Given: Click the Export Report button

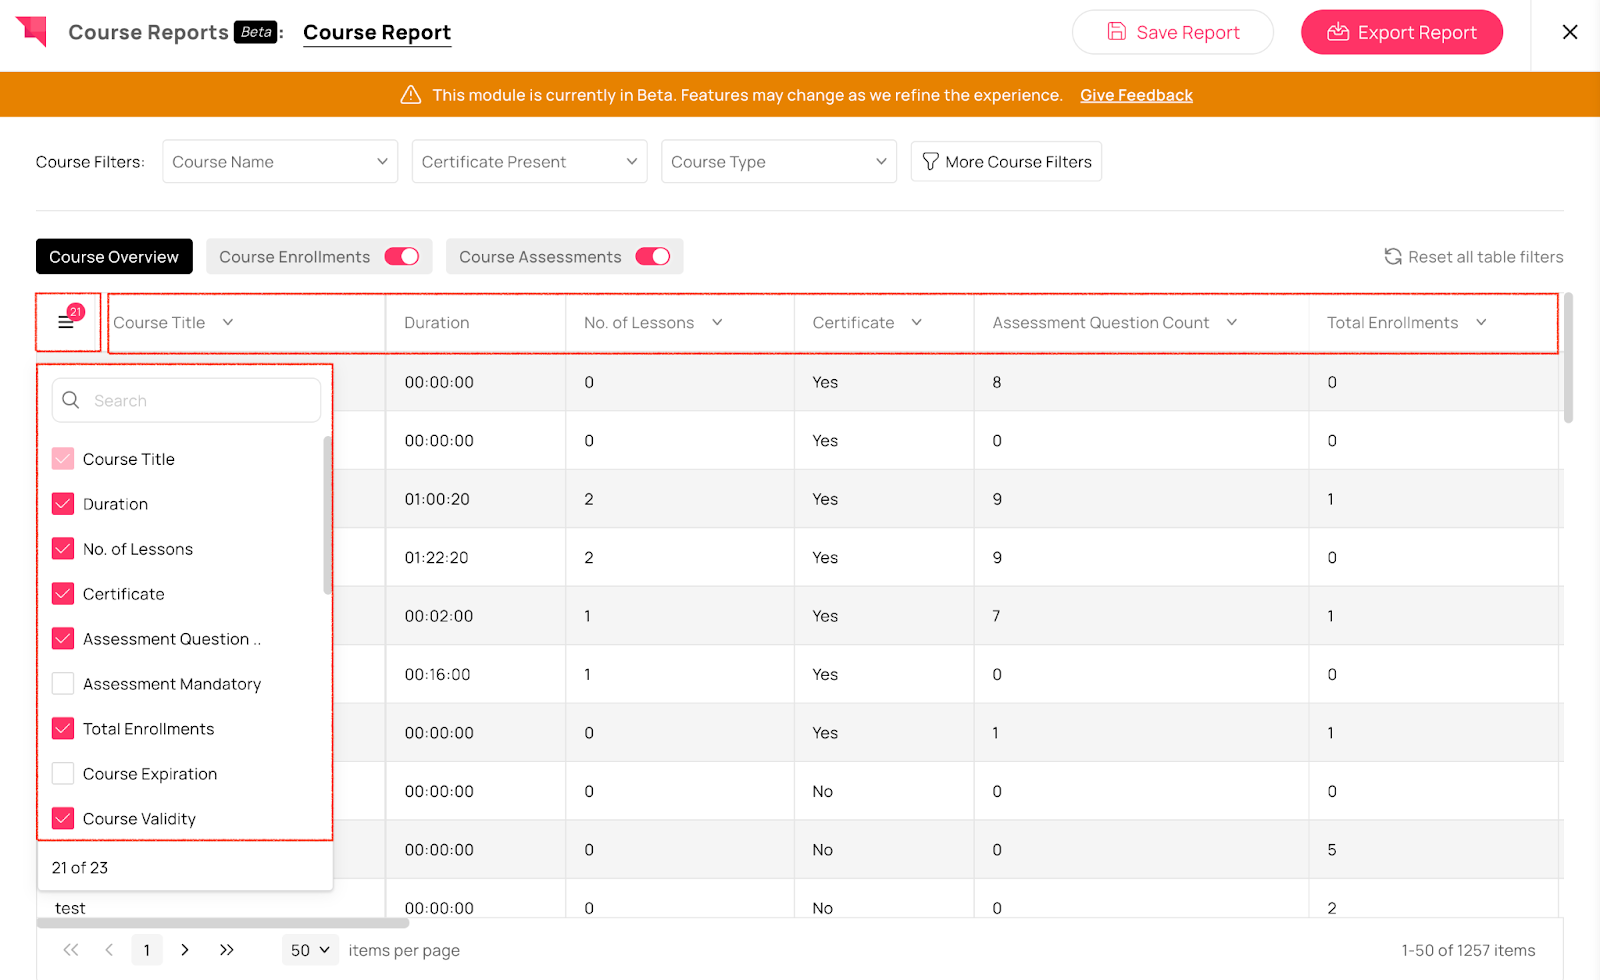Looking at the screenshot, I should (1402, 32).
